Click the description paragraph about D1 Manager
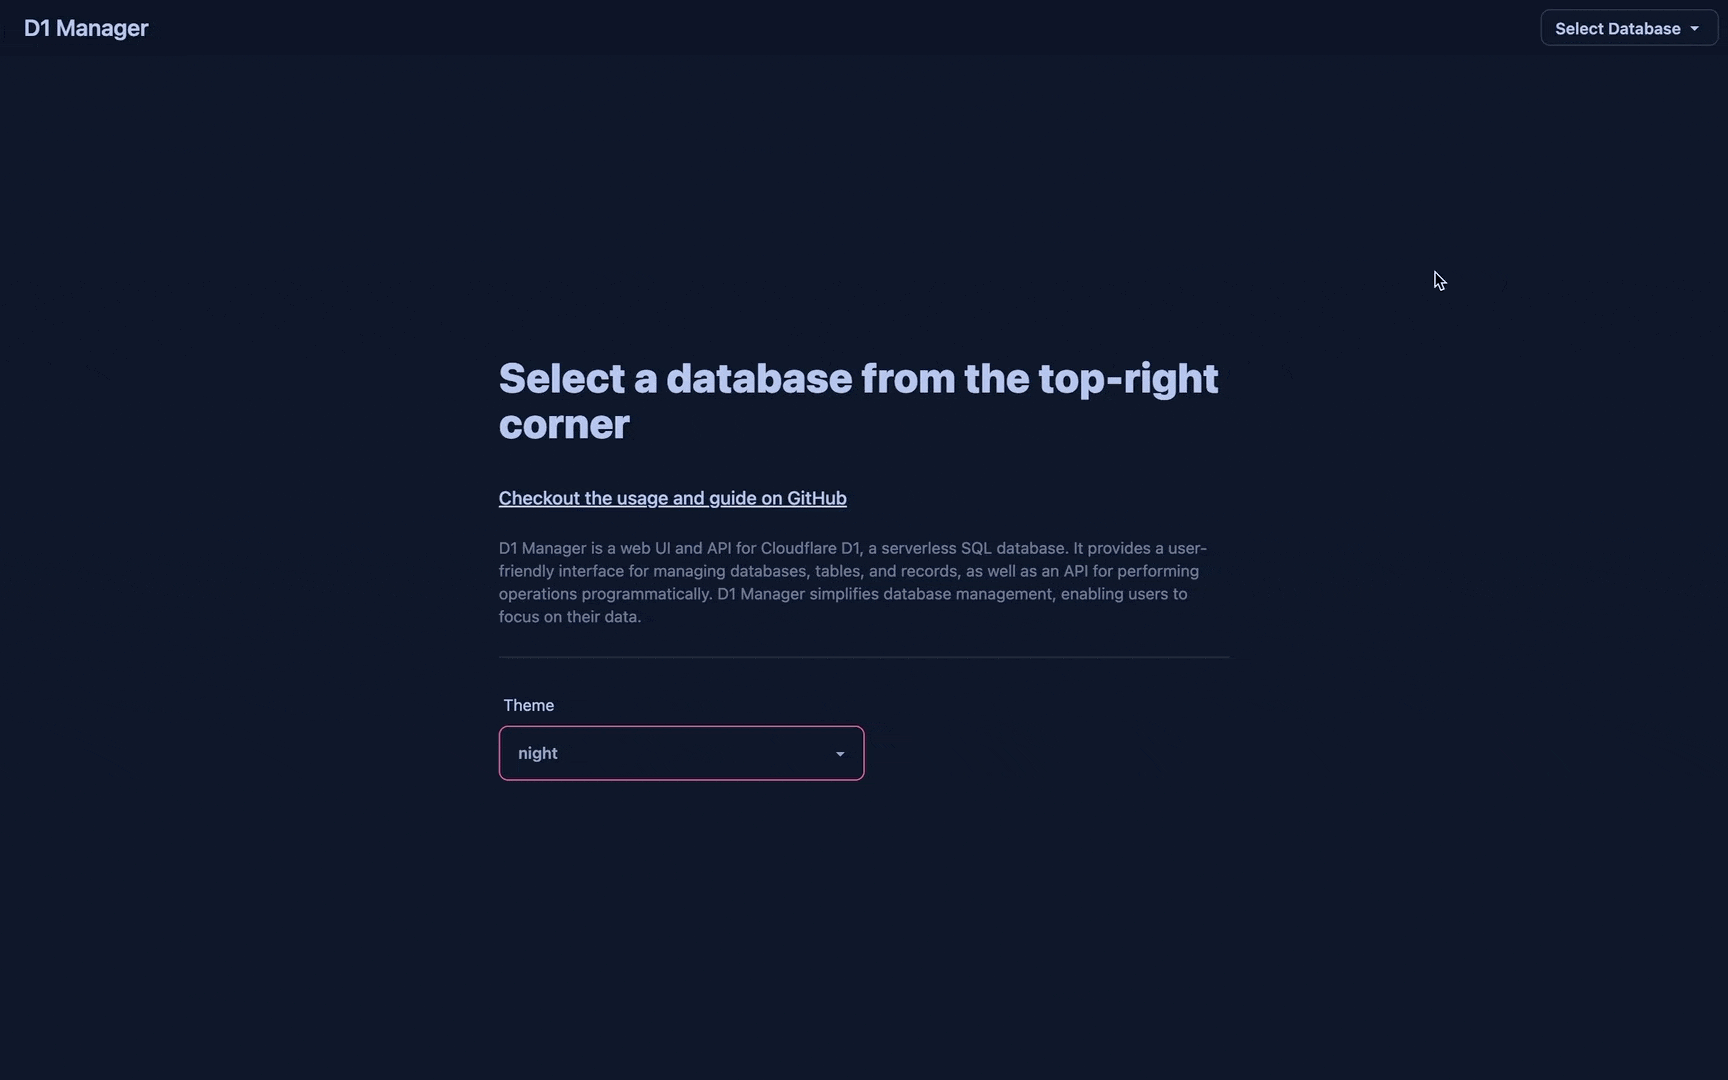 (x=852, y=582)
